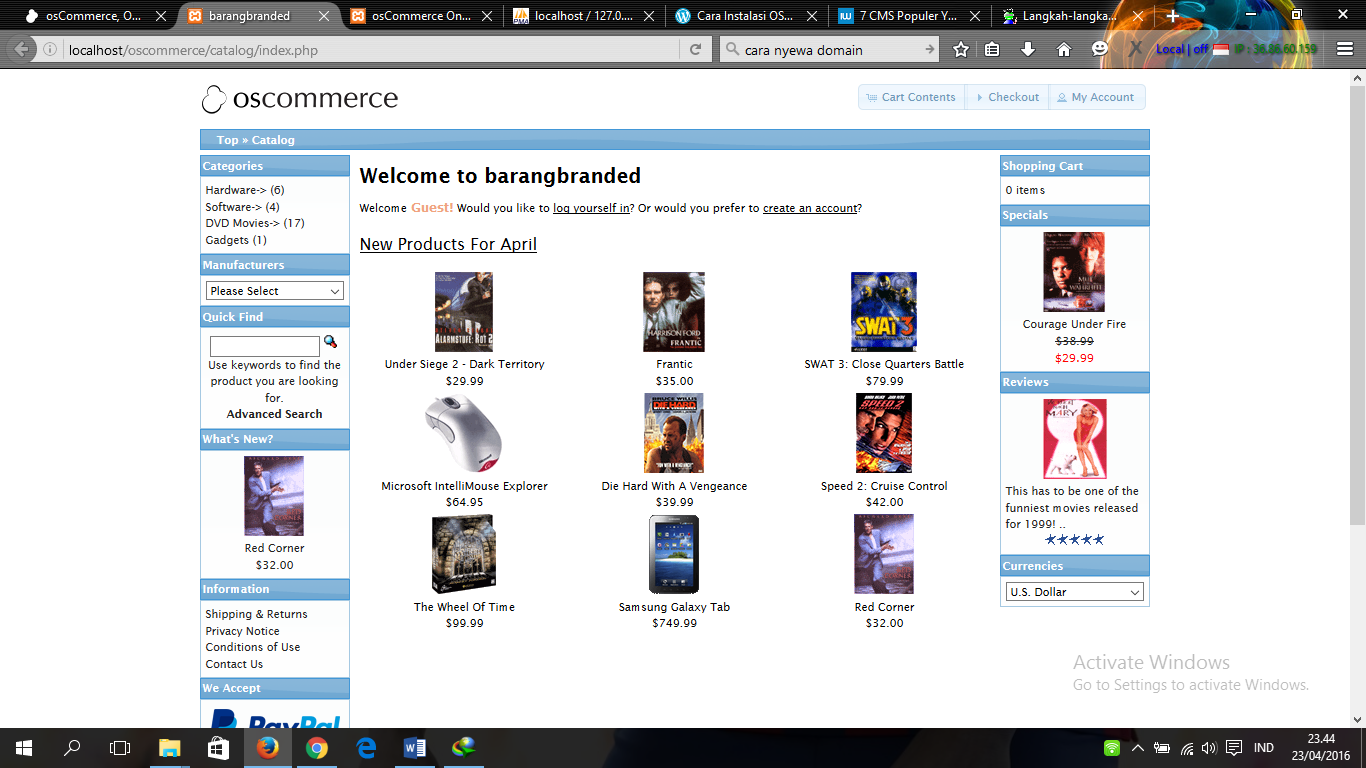Open Windows Start menu
Screen dimensions: 1366x768
tap(24, 747)
